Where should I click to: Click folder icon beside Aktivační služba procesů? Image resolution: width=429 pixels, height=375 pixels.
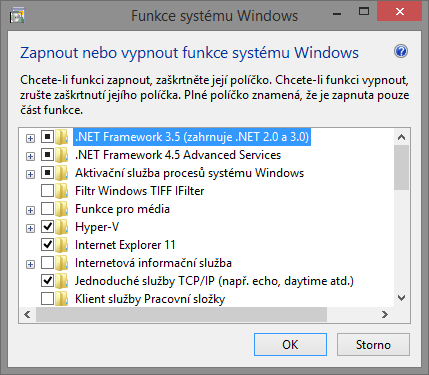62,173
